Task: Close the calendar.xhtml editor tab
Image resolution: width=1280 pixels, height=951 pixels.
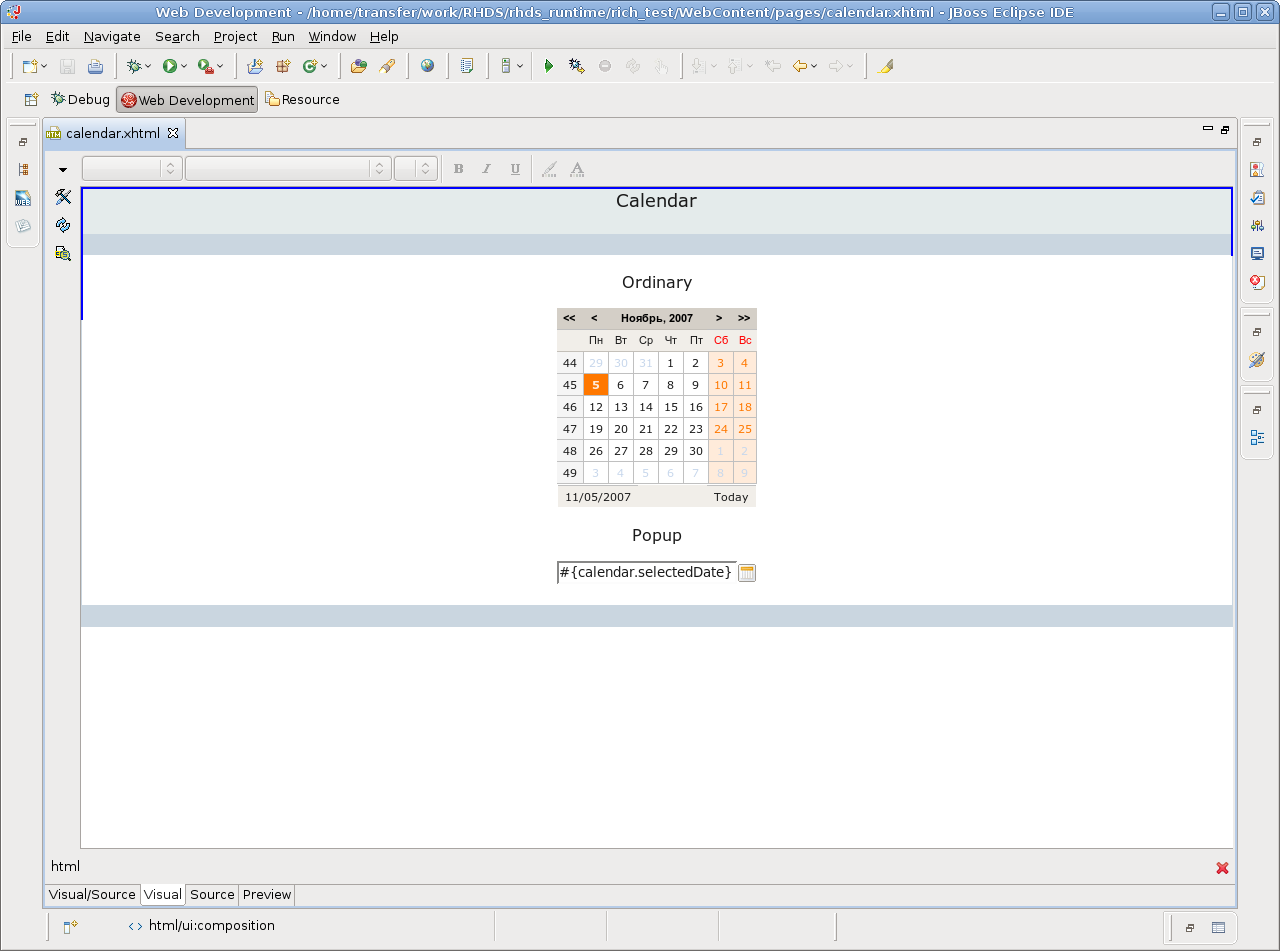Action: coord(172,133)
